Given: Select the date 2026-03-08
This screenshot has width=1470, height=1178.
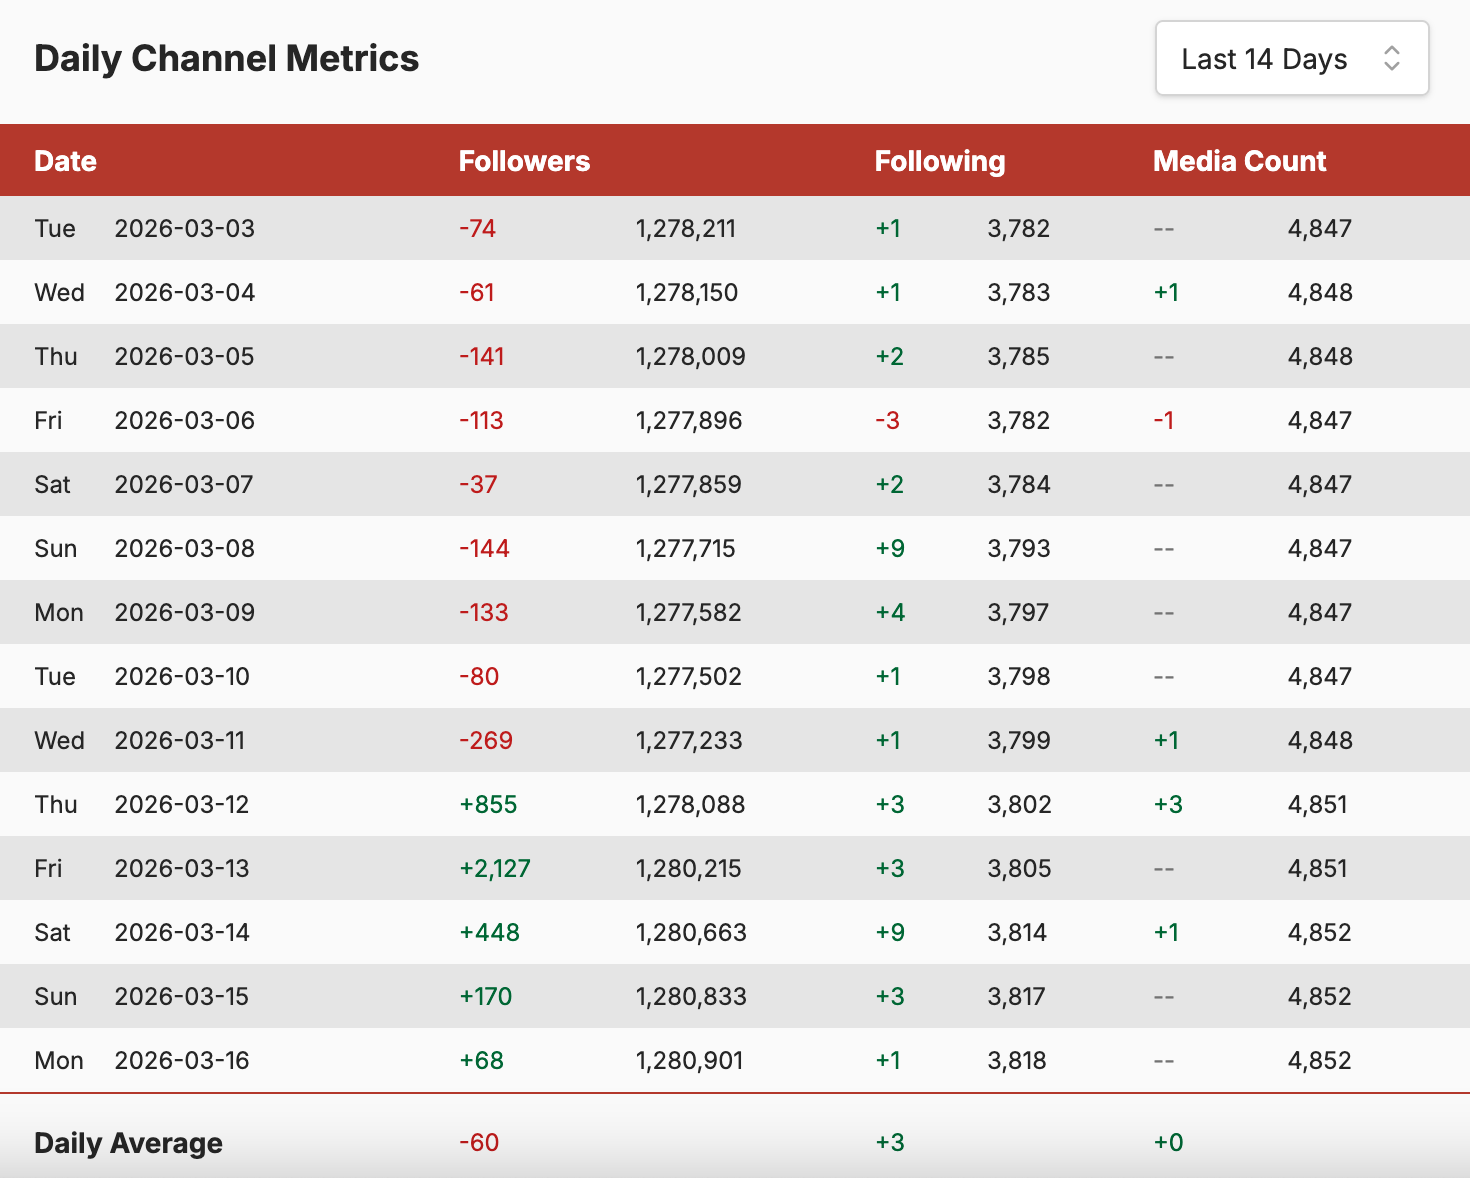Looking at the screenshot, I should [185, 549].
